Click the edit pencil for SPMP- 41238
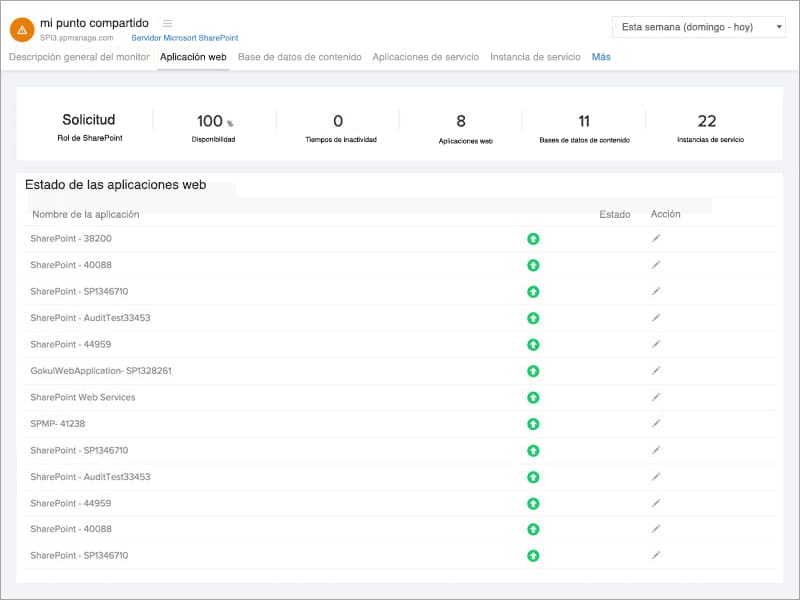This screenshot has width=800, height=600. coord(656,423)
